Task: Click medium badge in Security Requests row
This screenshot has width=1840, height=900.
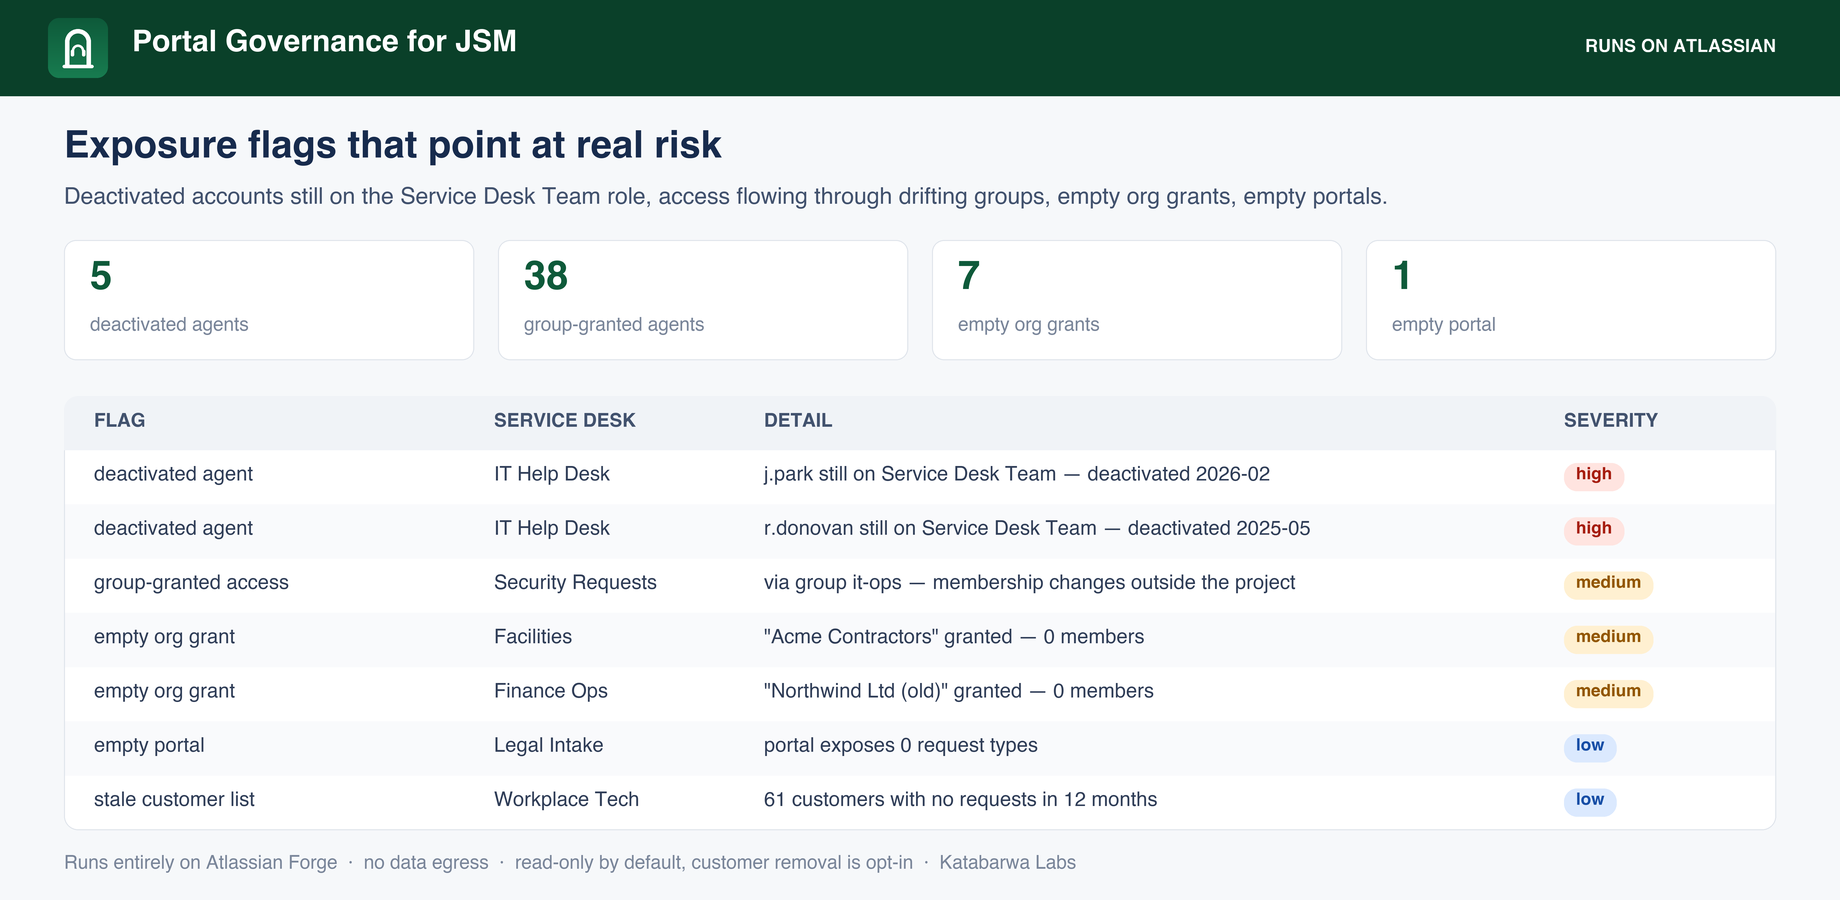Action: click(1608, 583)
